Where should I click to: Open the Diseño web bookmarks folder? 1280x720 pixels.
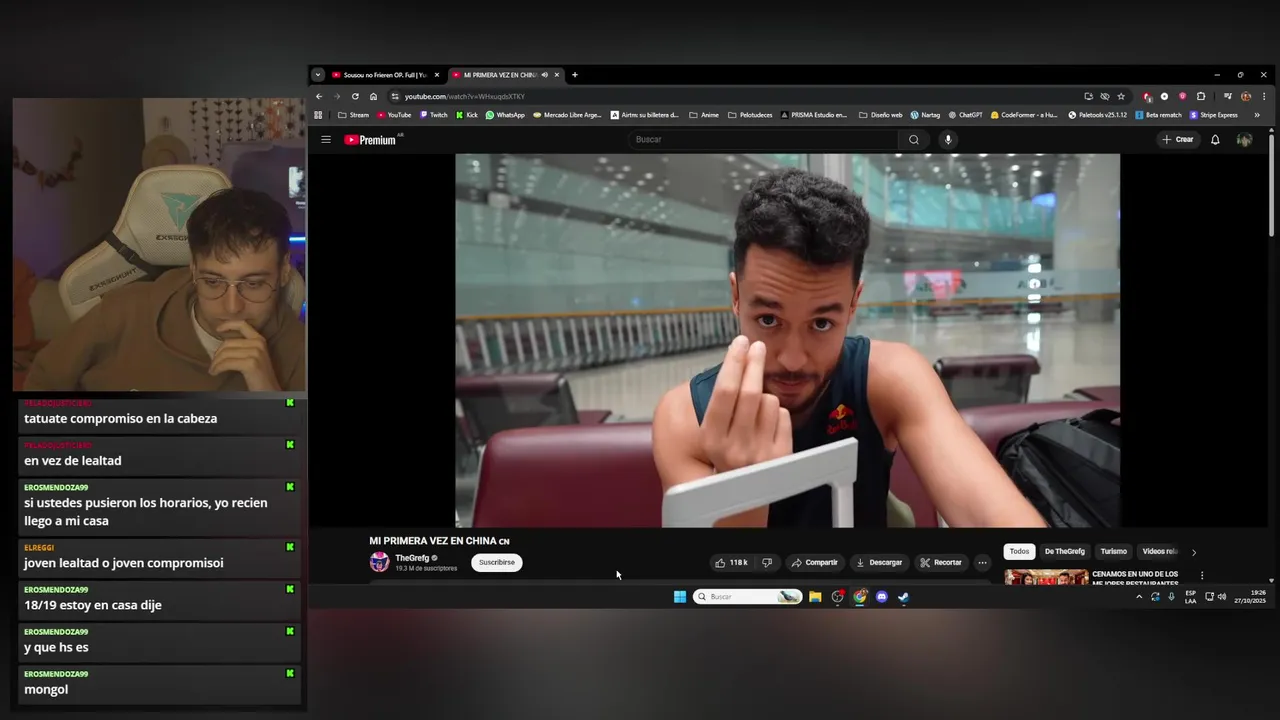pyautogui.click(x=880, y=115)
